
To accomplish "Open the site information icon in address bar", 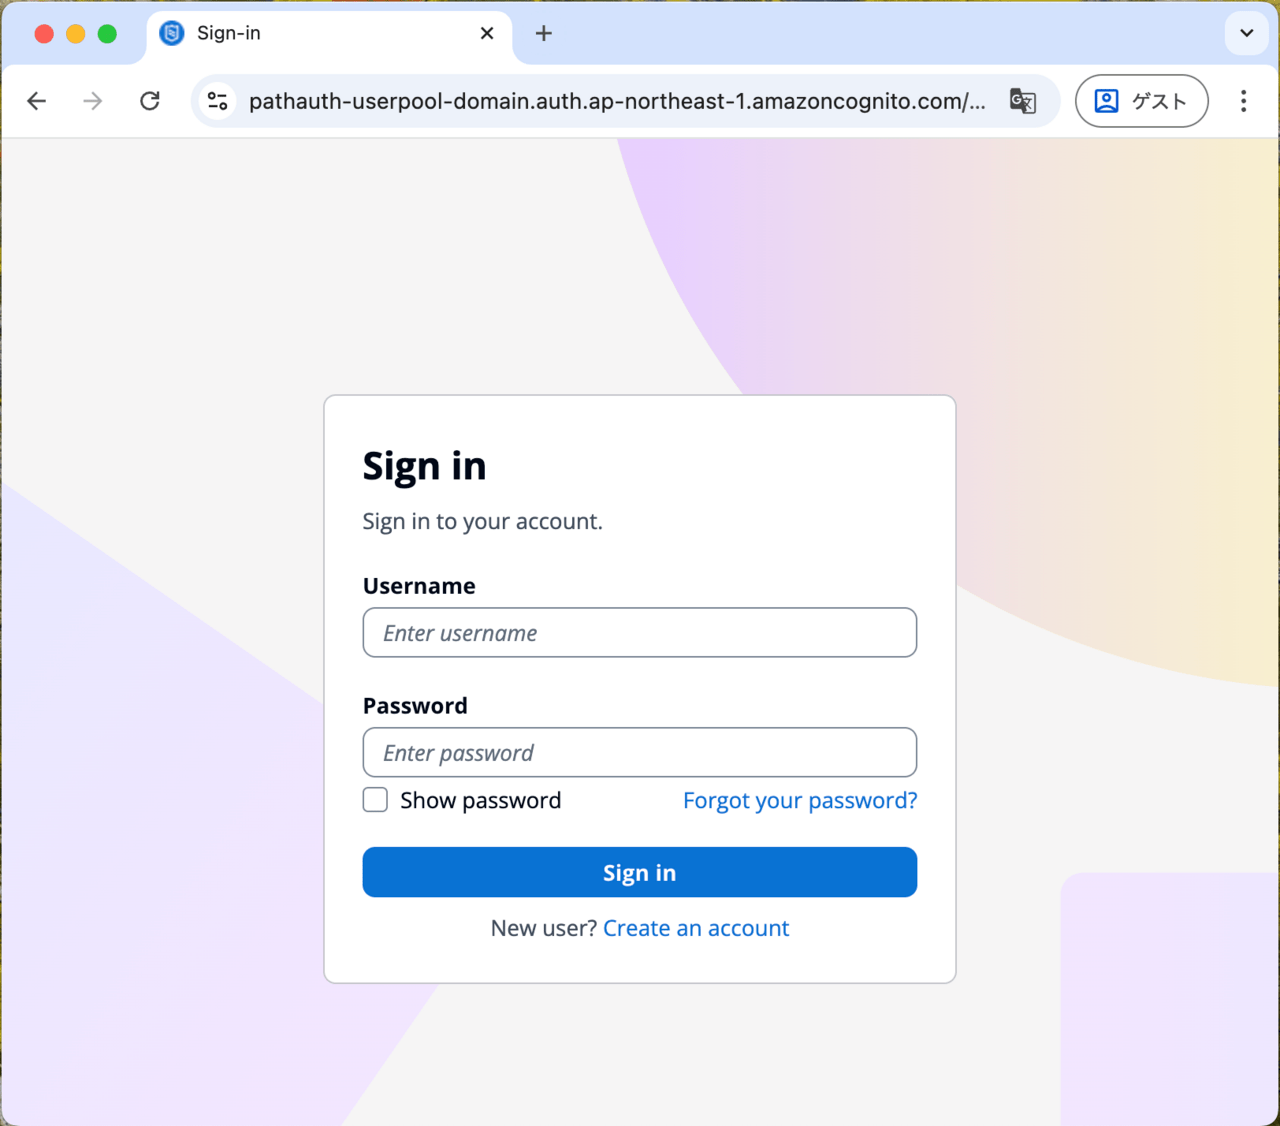I will [x=218, y=101].
